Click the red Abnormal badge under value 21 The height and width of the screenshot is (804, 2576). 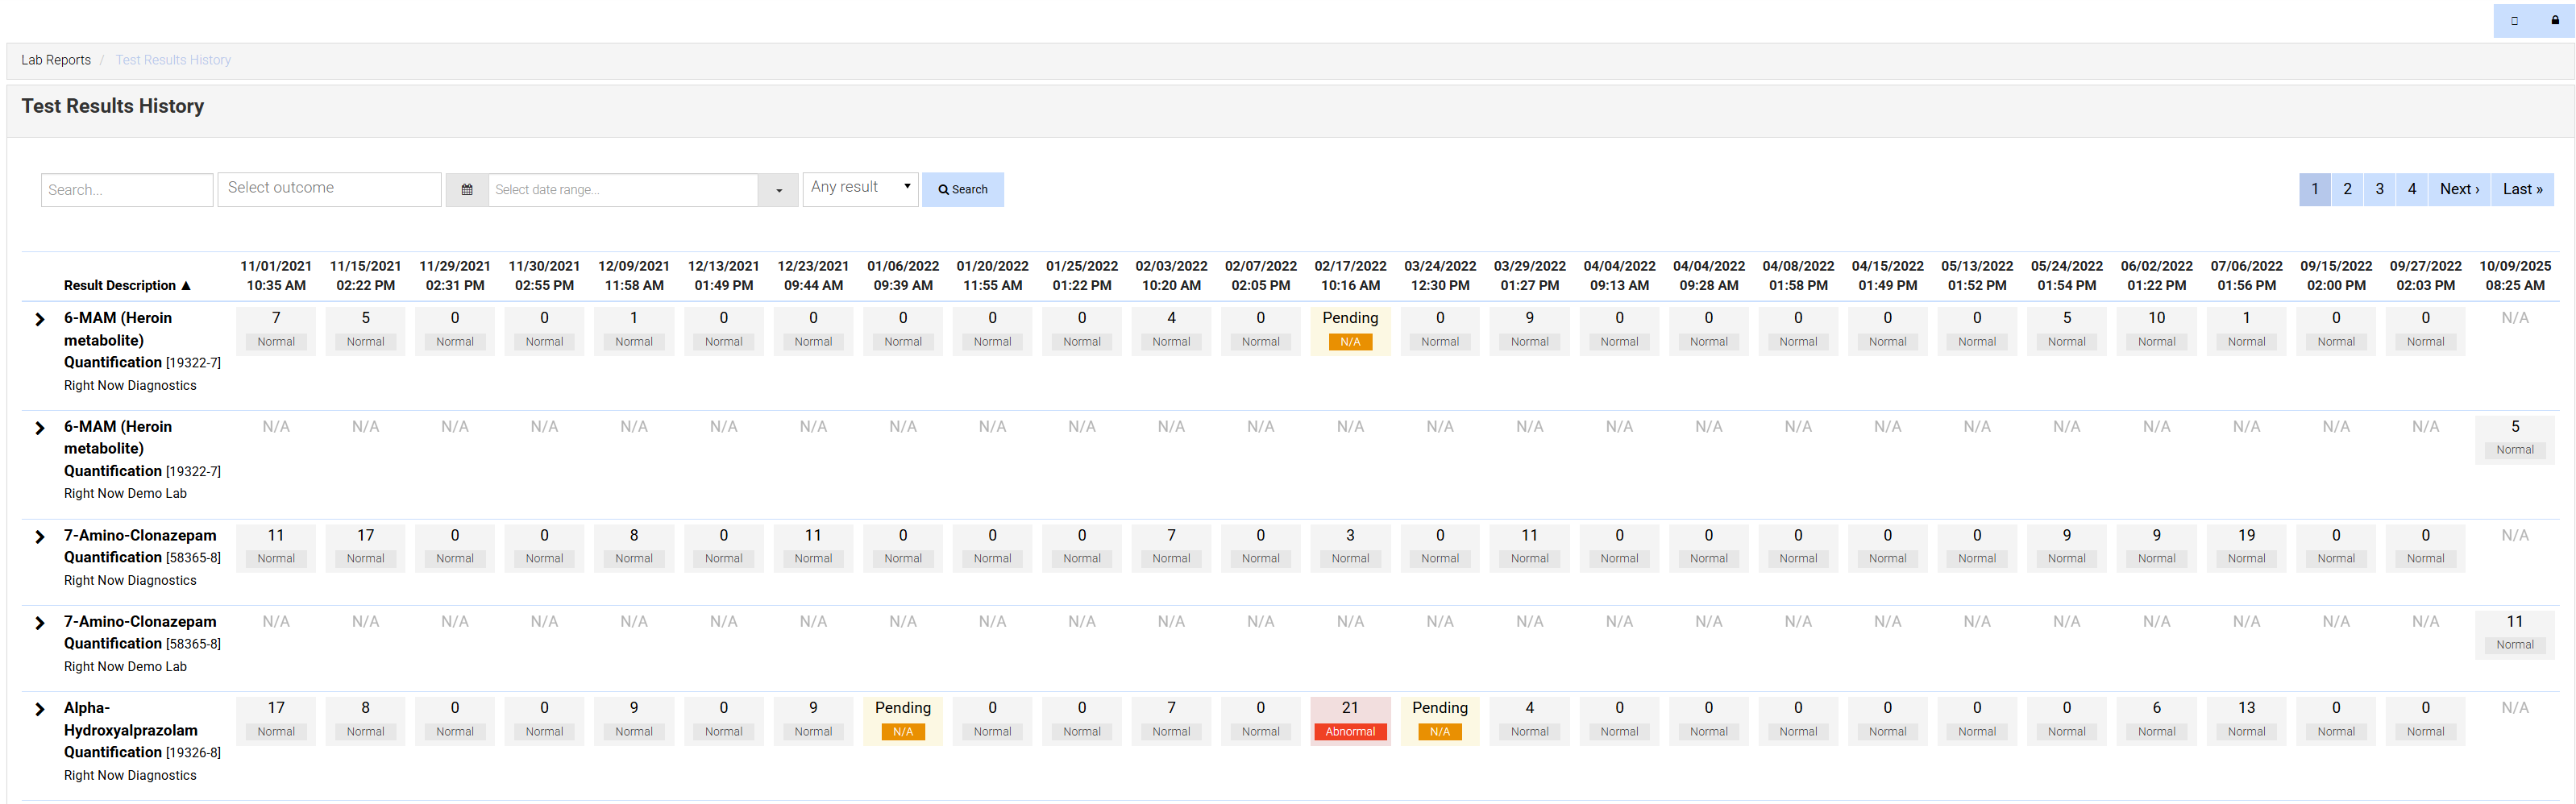tap(1349, 732)
